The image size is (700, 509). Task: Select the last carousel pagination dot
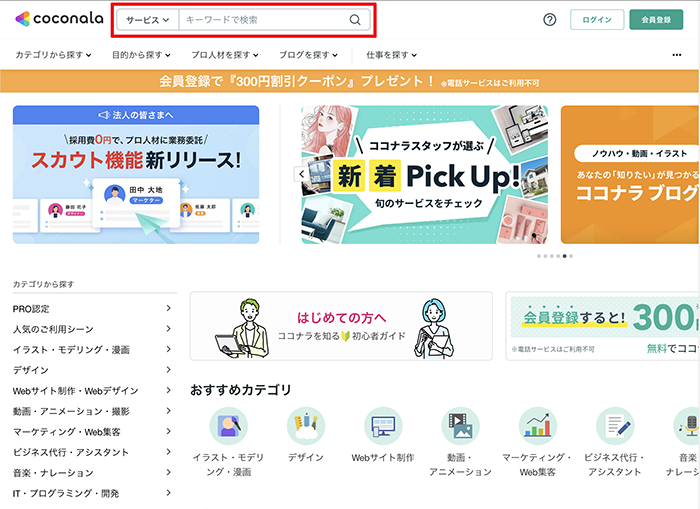click(571, 256)
